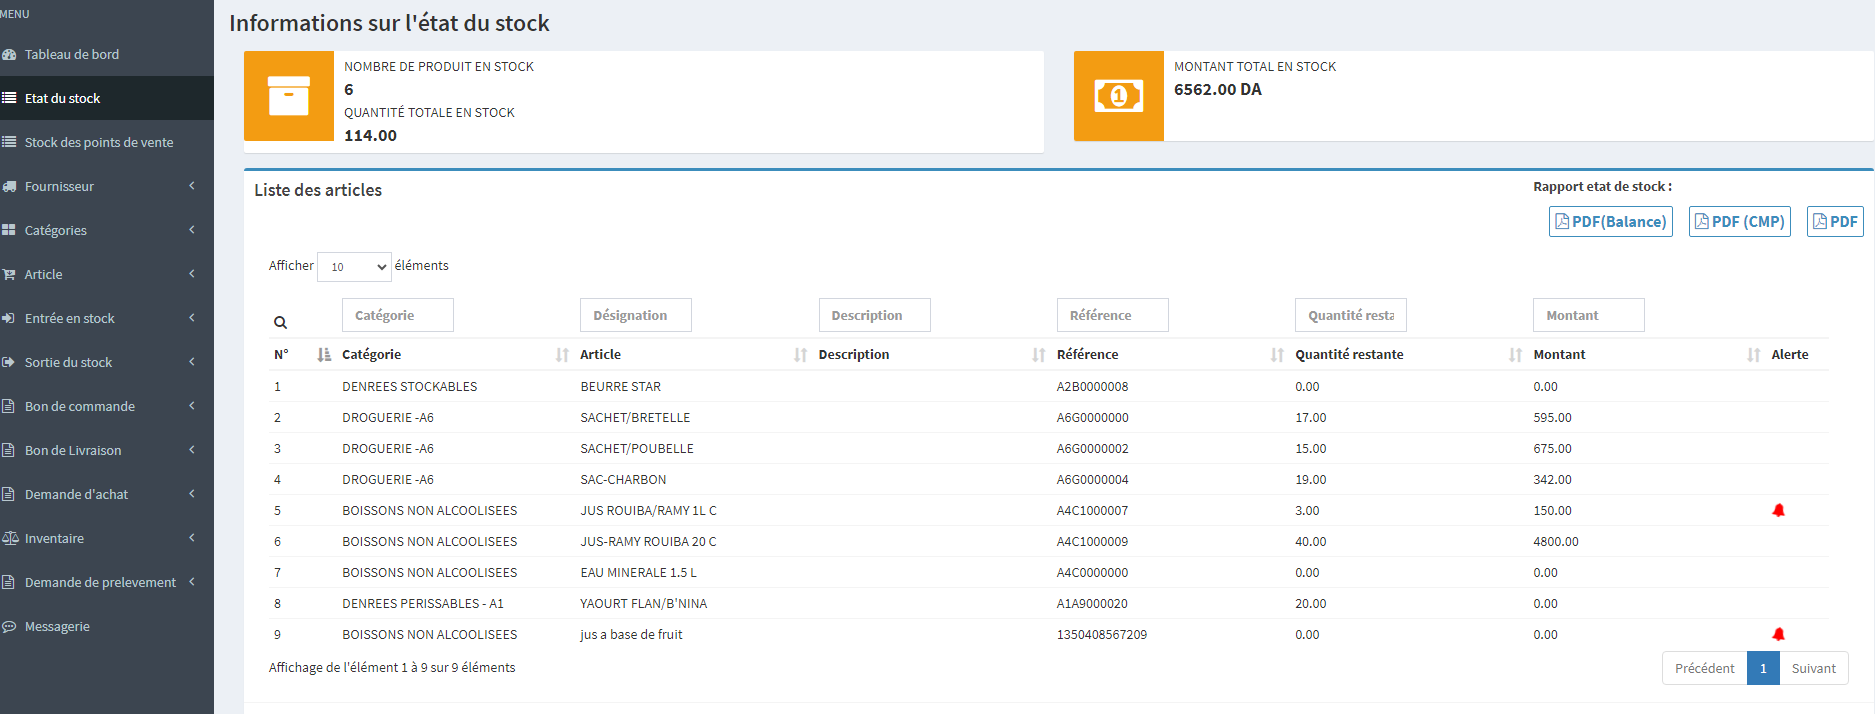The height and width of the screenshot is (714, 1875).
Task: Click the orange money icon for total amount
Action: pos(1118,96)
